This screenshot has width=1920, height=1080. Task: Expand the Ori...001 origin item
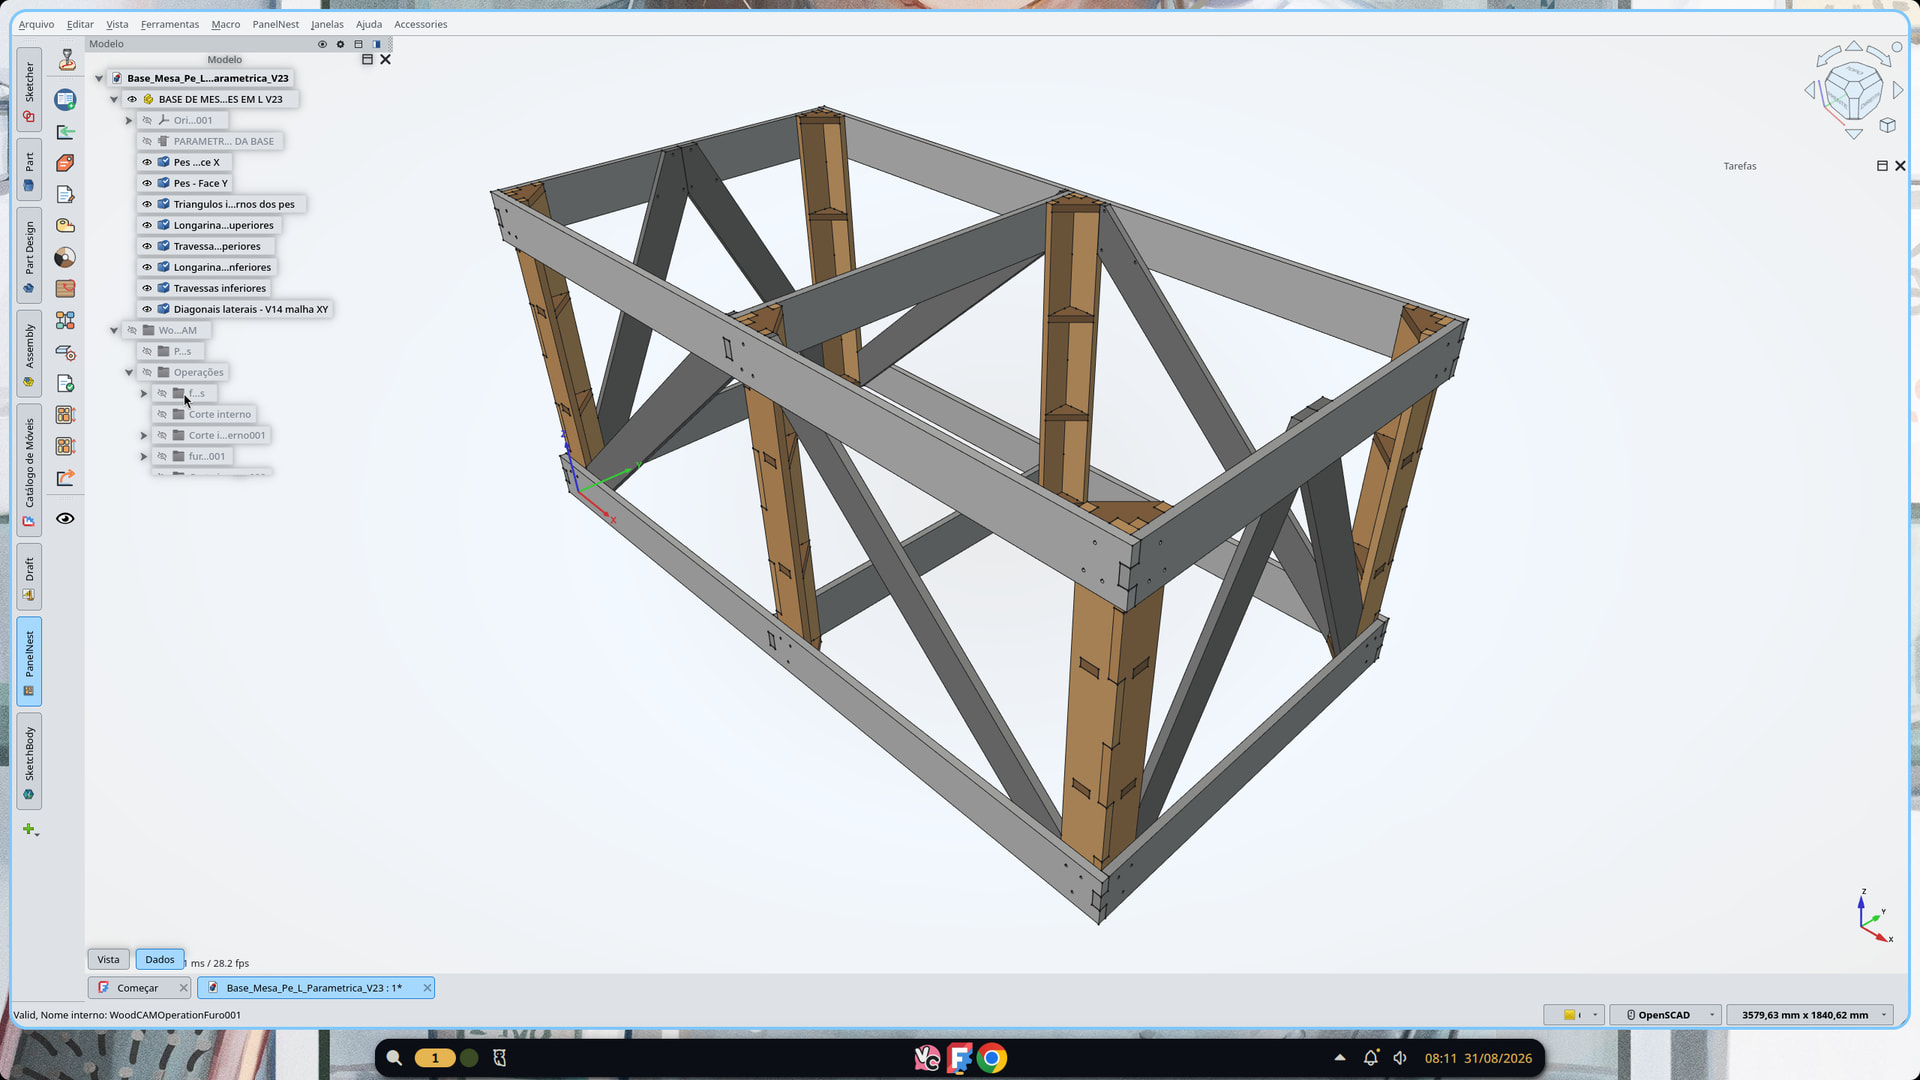coord(129,120)
